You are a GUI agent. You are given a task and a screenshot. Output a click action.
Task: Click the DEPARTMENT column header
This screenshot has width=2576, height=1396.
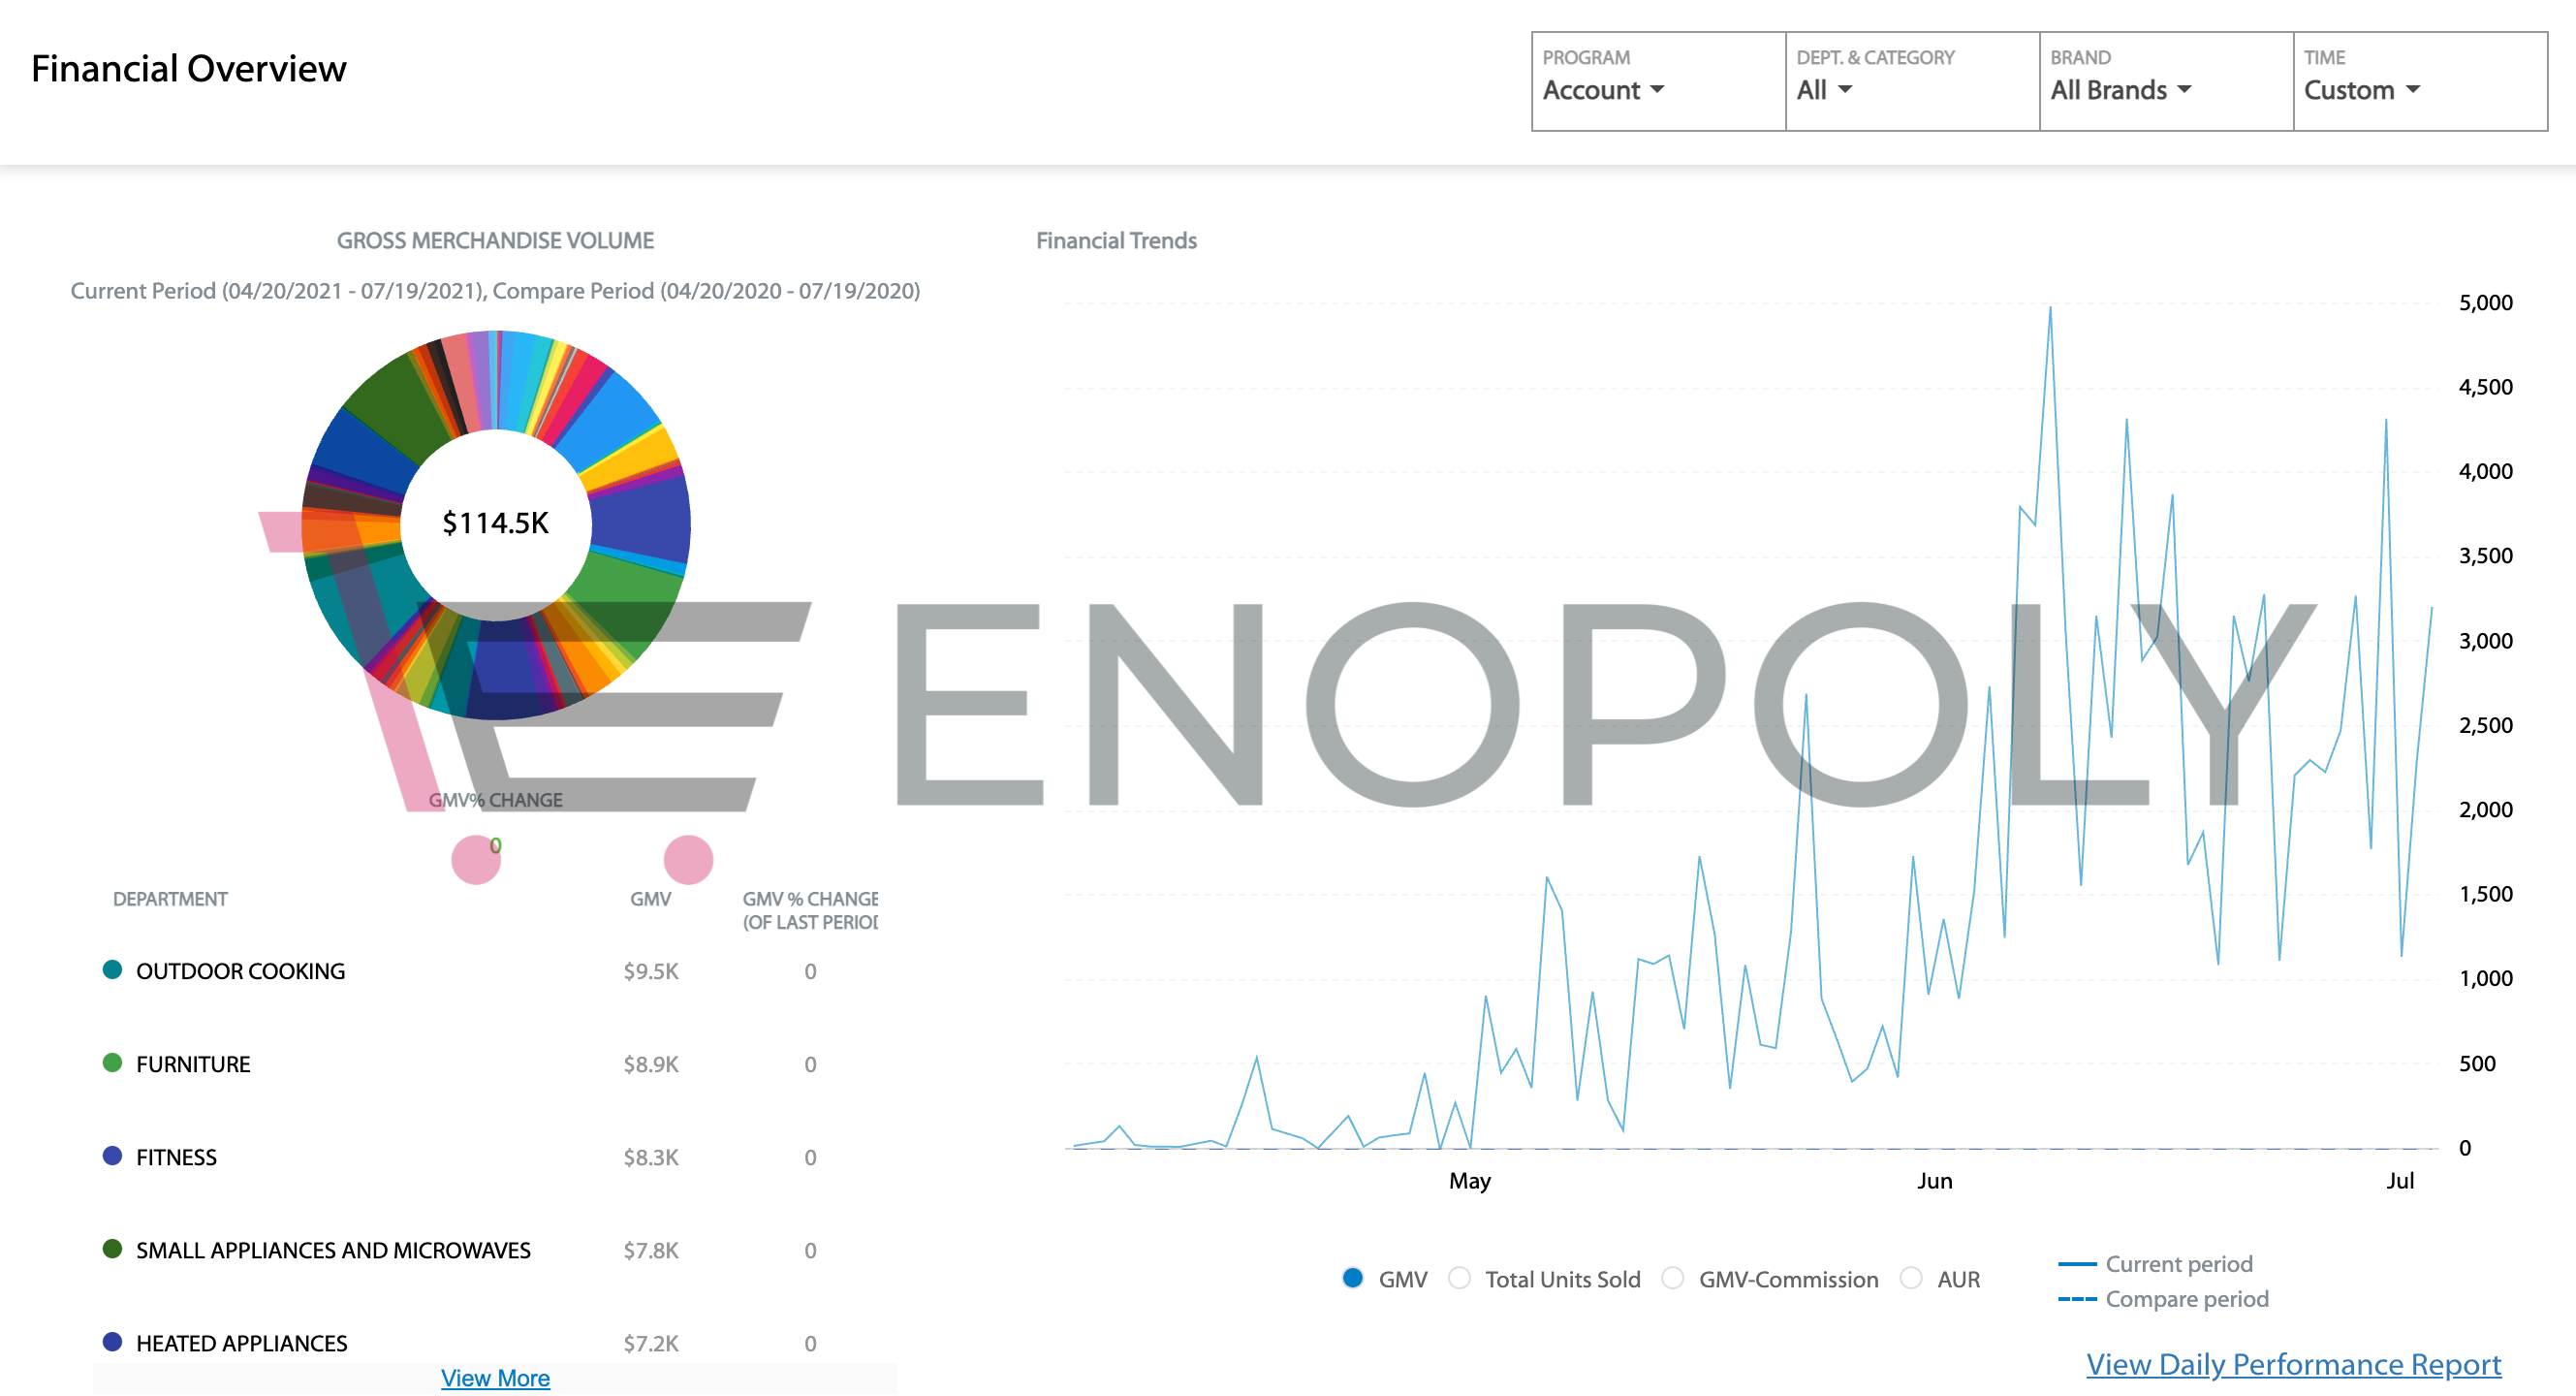point(170,899)
